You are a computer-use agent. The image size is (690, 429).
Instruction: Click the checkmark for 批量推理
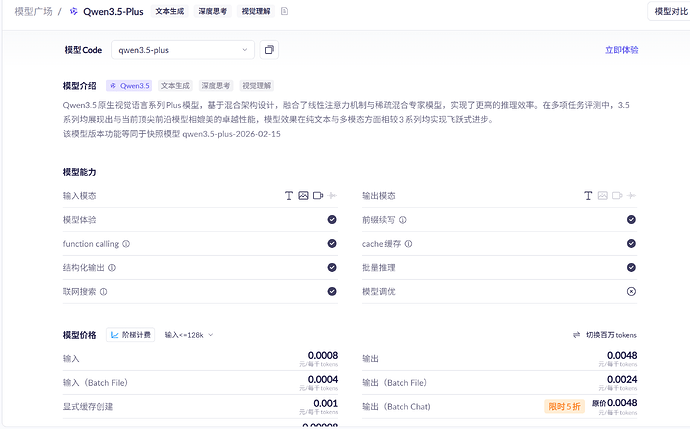631,267
